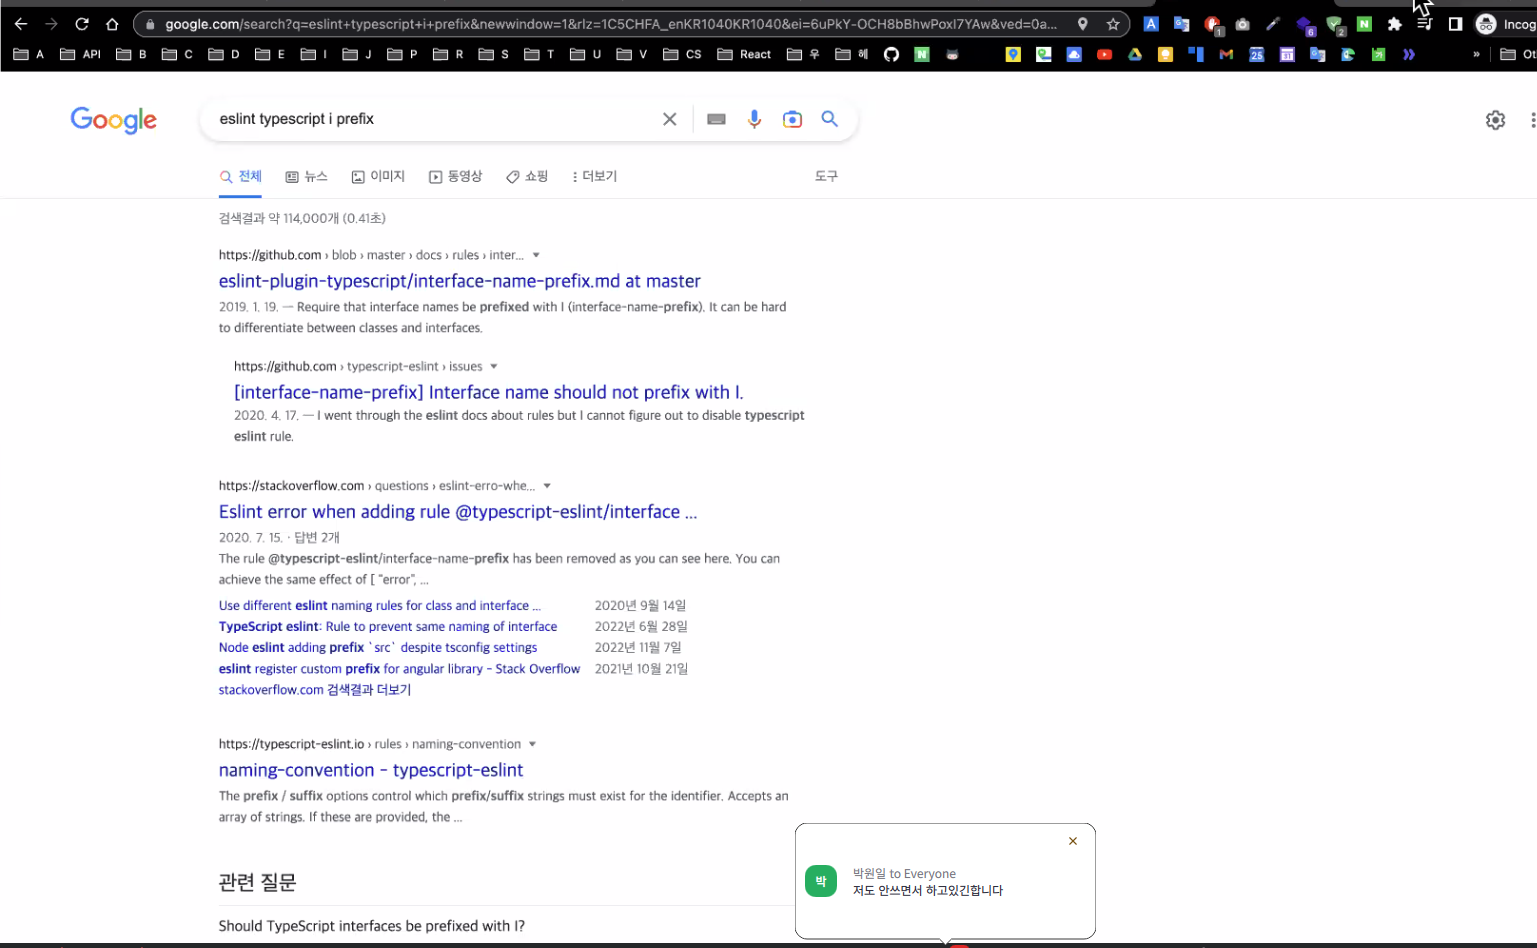The height and width of the screenshot is (948, 1537).
Task: Open 'Use different eslint naming rules' sublink
Action: pos(380,606)
